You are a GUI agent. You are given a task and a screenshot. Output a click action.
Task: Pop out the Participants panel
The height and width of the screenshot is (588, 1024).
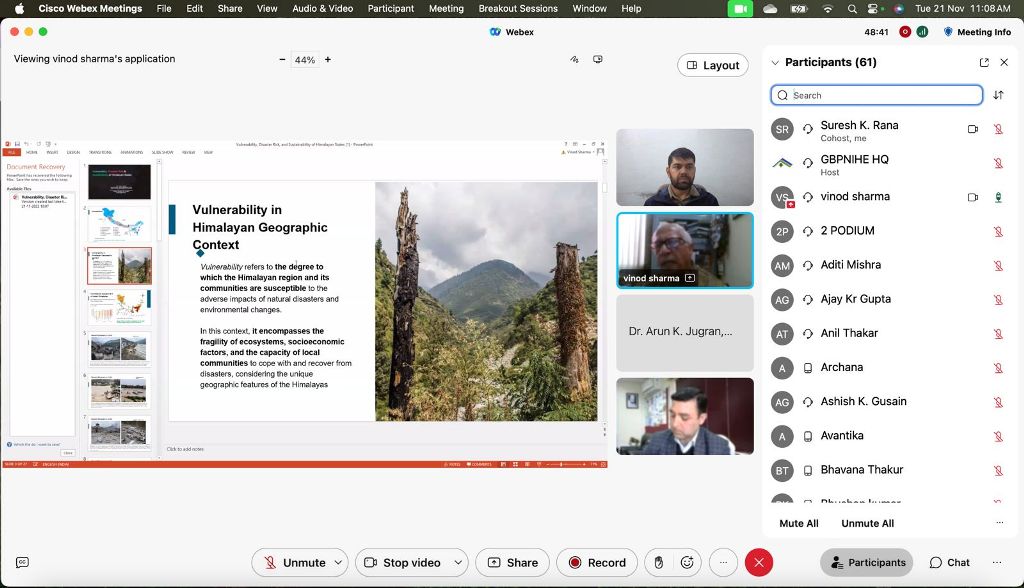click(x=984, y=62)
